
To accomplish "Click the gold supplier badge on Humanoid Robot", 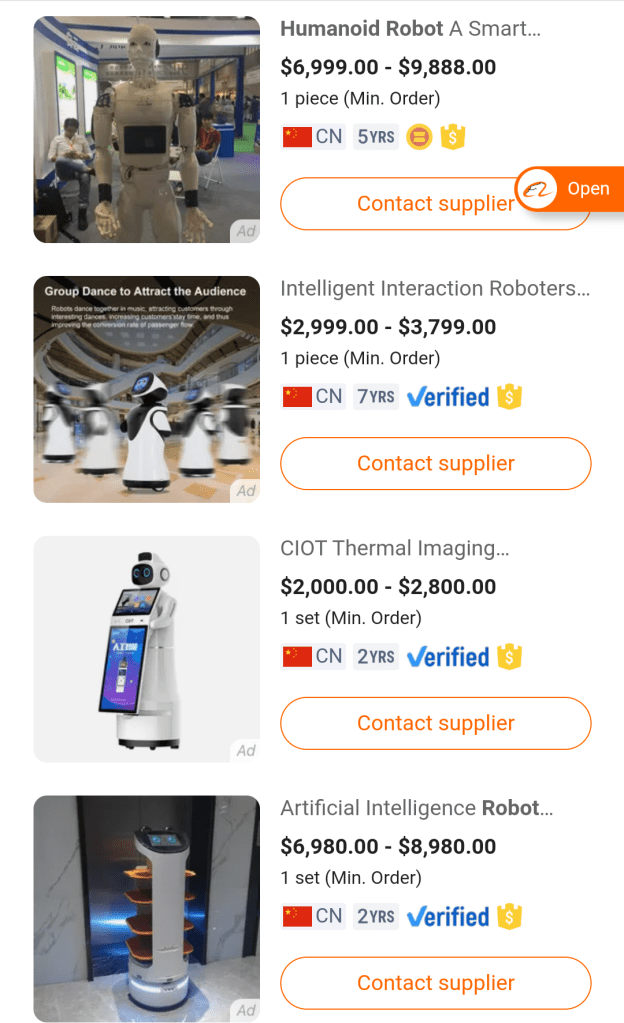I will pyautogui.click(x=419, y=137).
